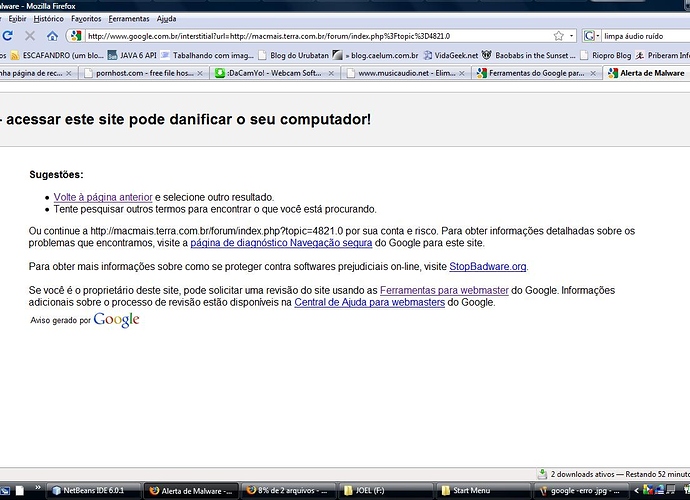
Task: Go to the home page icon
Action: click(x=52, y=36)
